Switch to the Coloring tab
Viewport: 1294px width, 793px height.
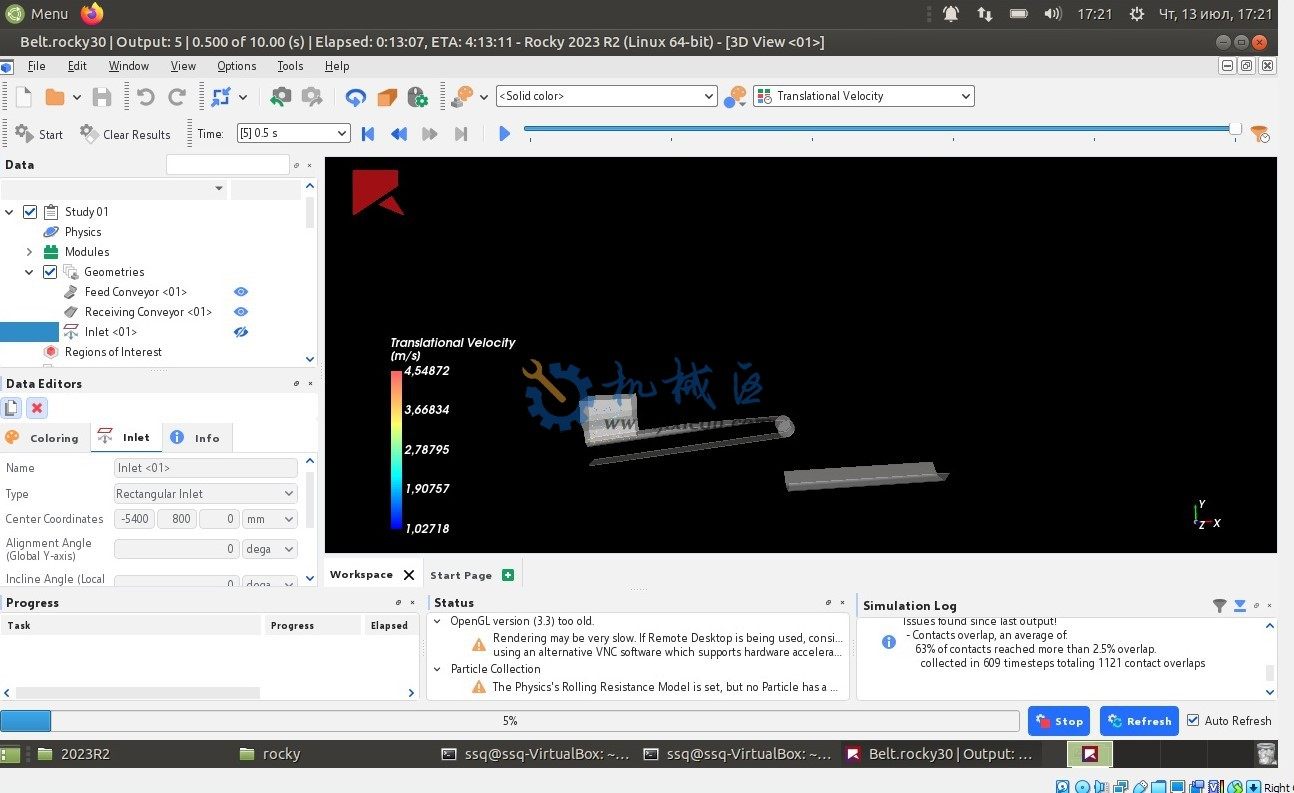point(43,438)
